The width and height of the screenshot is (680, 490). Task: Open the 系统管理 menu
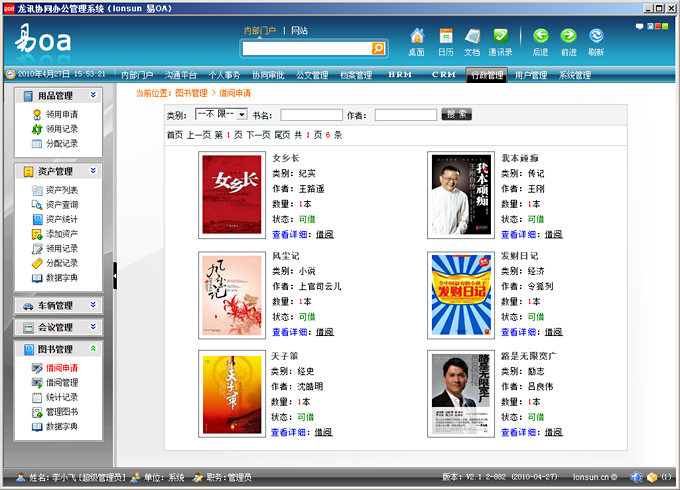575,75
